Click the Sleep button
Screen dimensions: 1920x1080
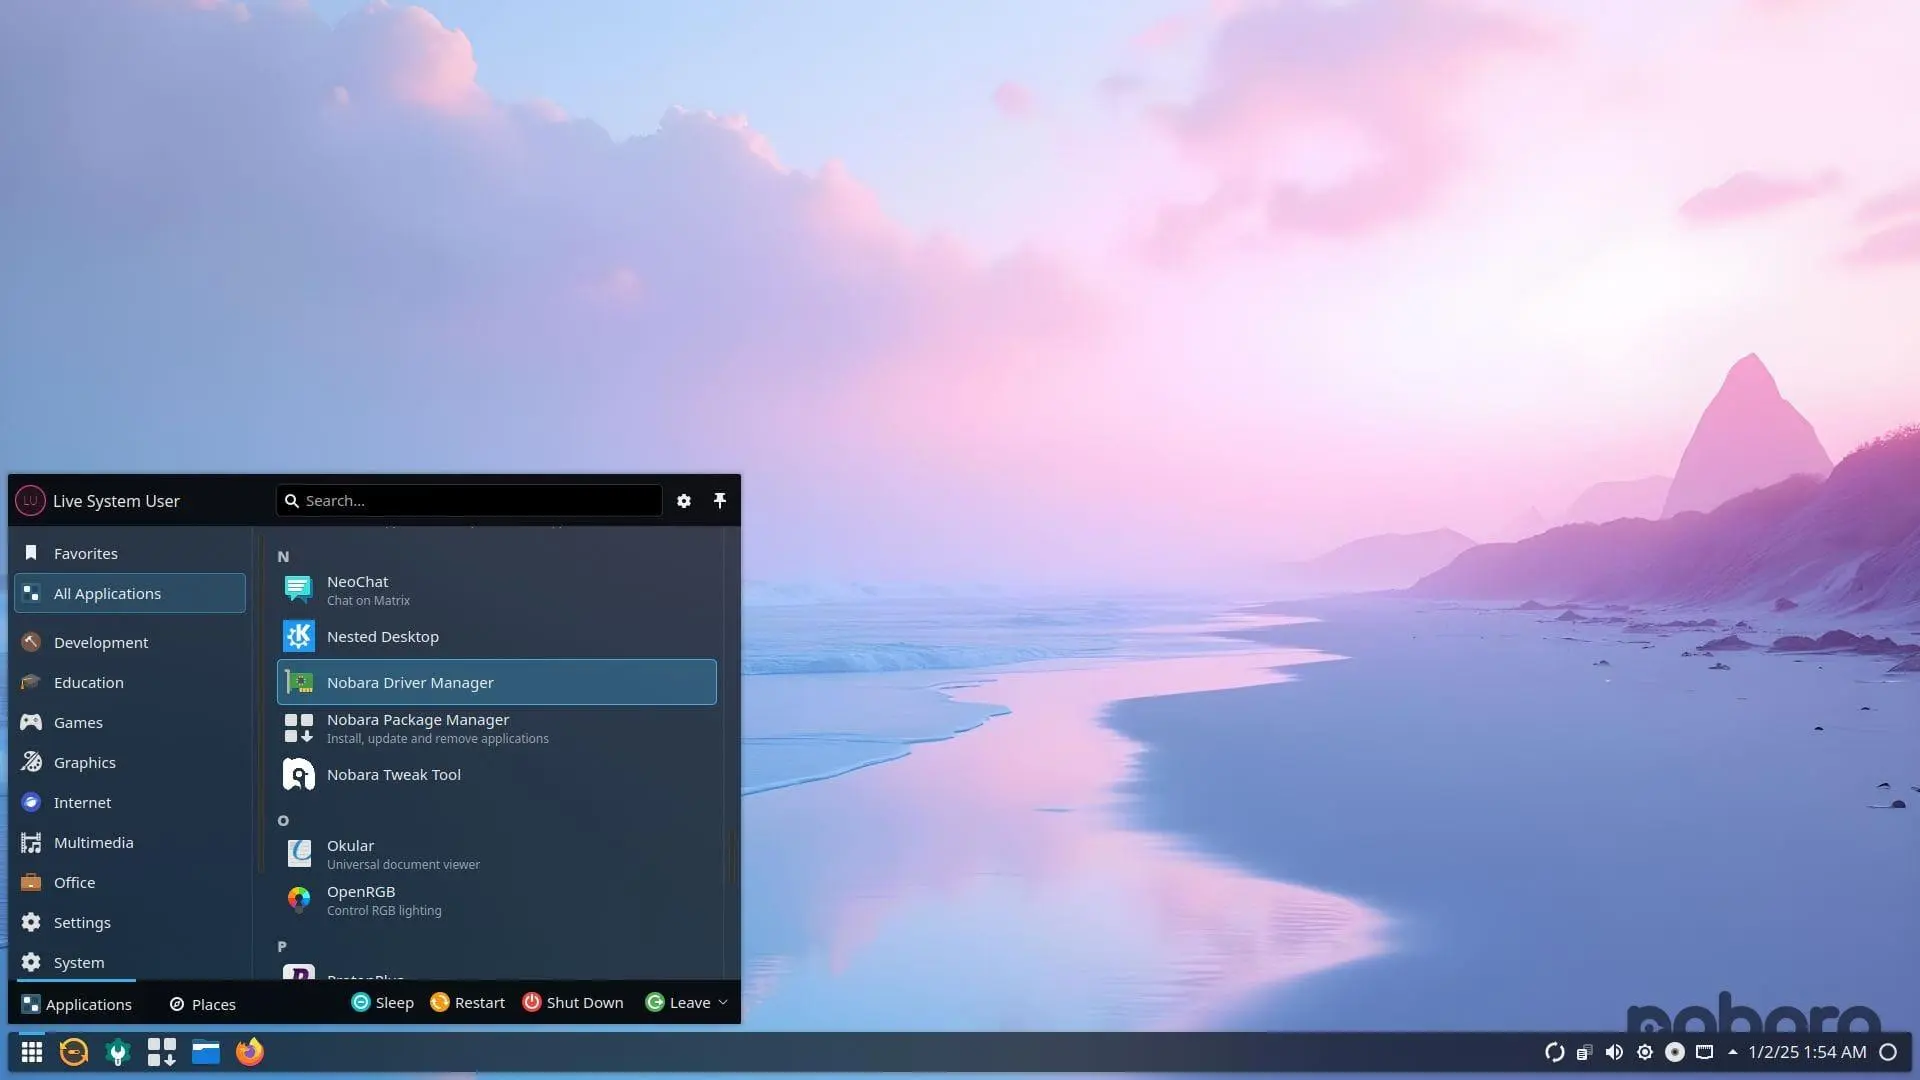click(x=382, y=1002)
